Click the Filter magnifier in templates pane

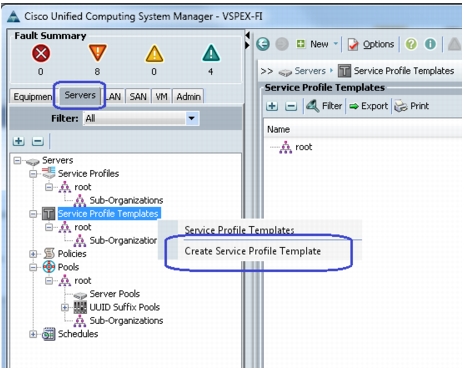312,106
